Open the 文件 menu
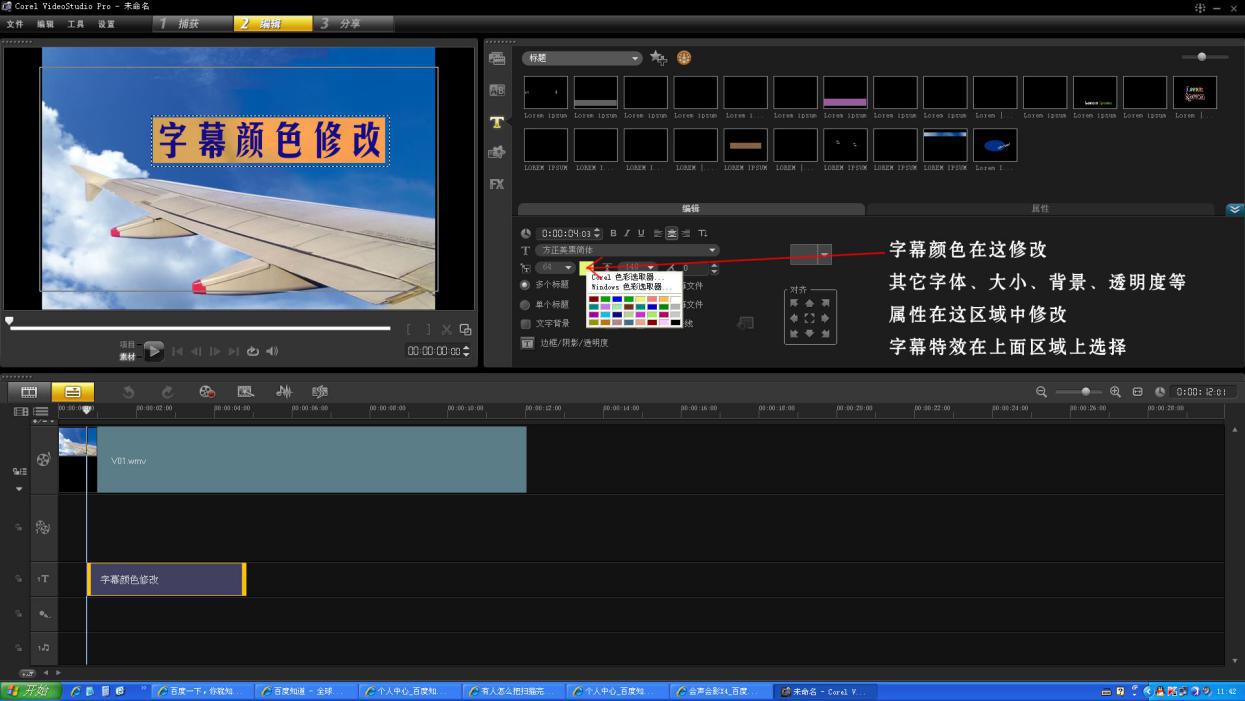 14,23
